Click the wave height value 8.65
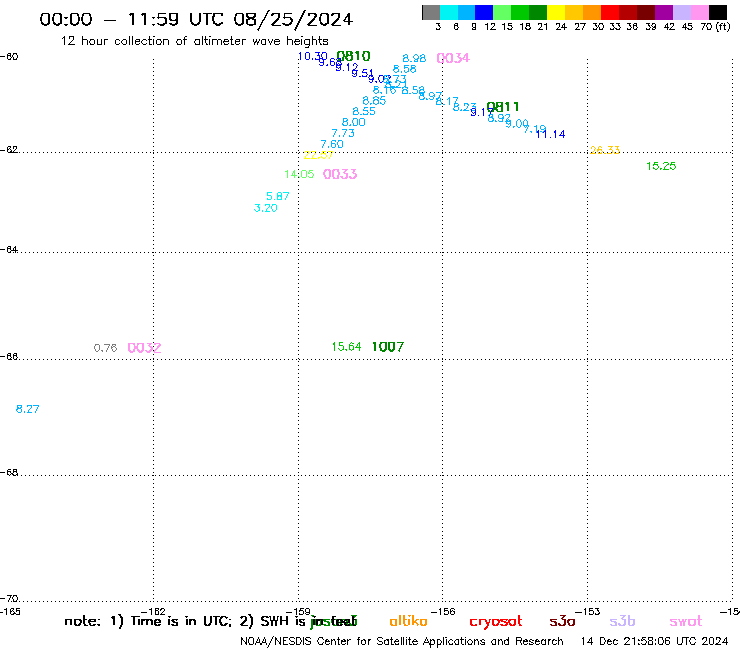Image resolution: width=740 pixels, height=650 pixels. 374,101
